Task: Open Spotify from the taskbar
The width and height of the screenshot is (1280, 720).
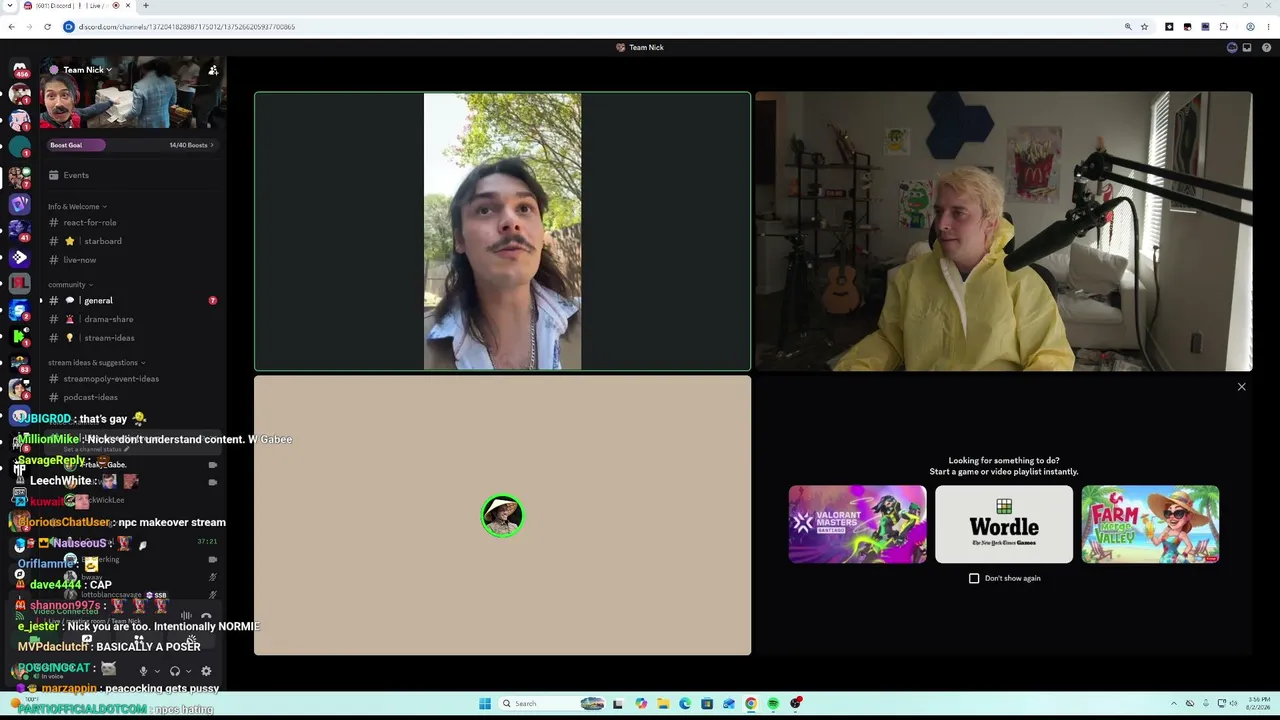Action: click(x=773, y=703)
